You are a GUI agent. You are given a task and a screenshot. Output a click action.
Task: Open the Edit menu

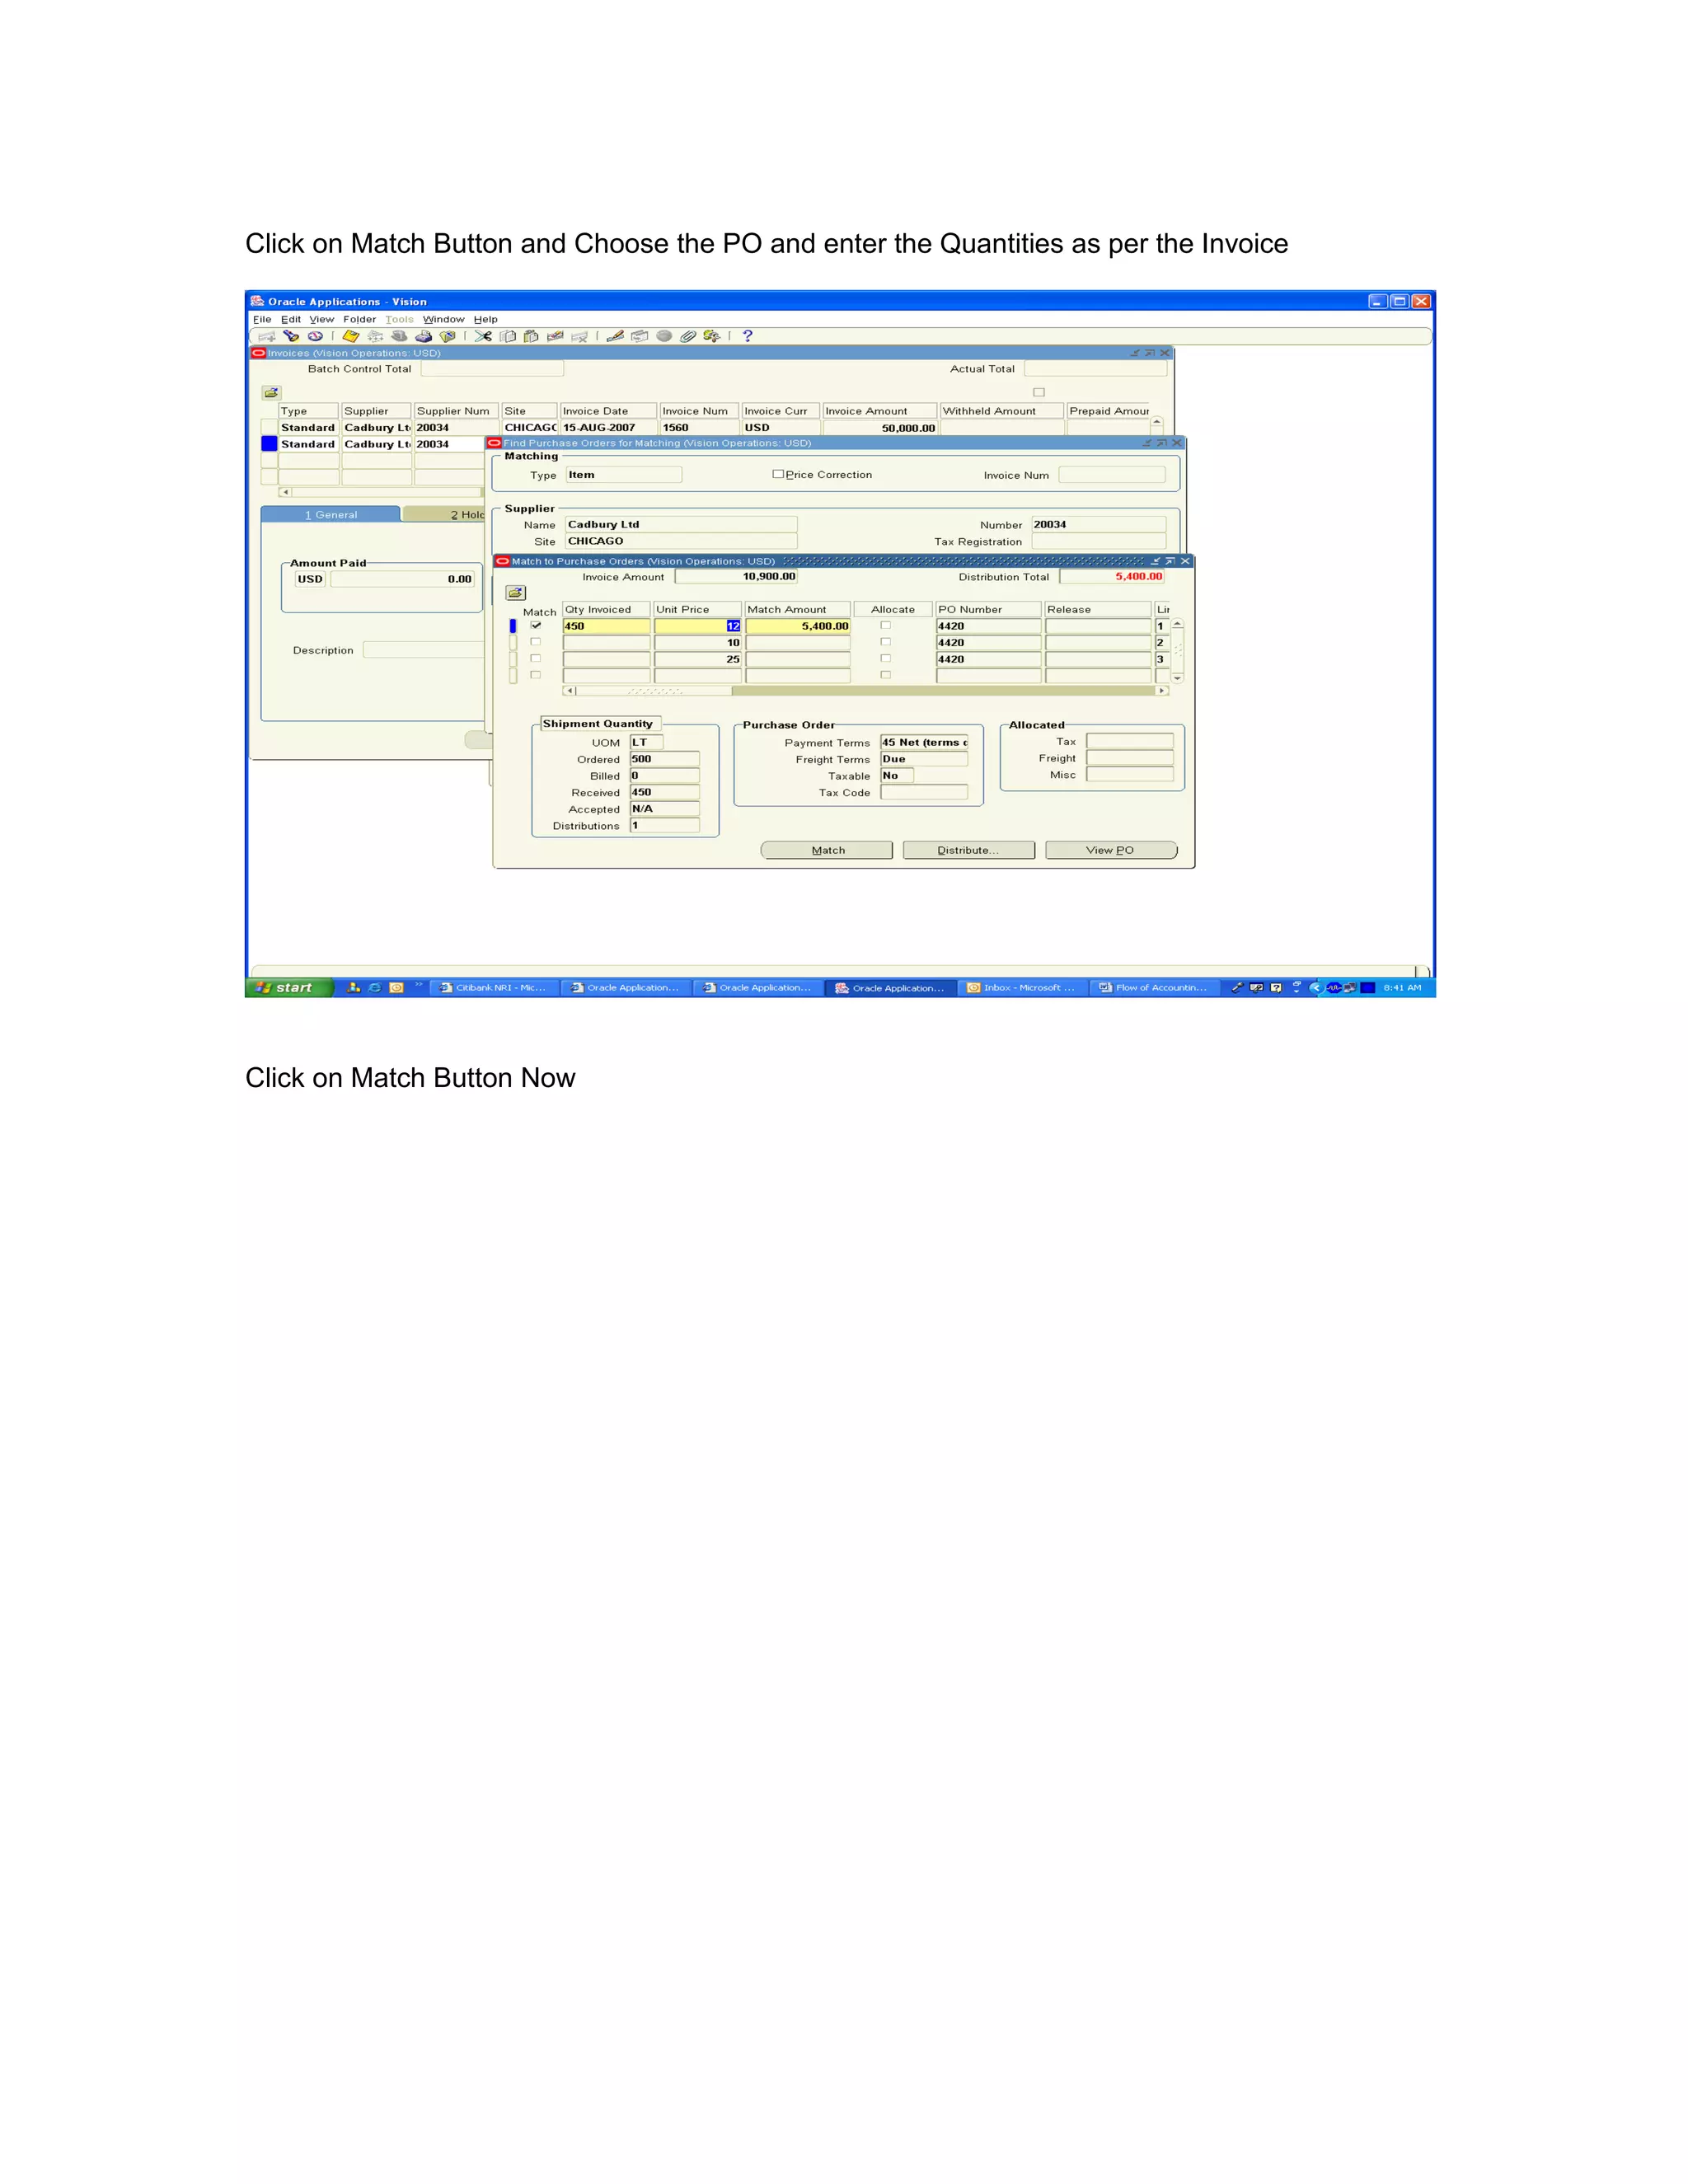click(x=291, y=320)
